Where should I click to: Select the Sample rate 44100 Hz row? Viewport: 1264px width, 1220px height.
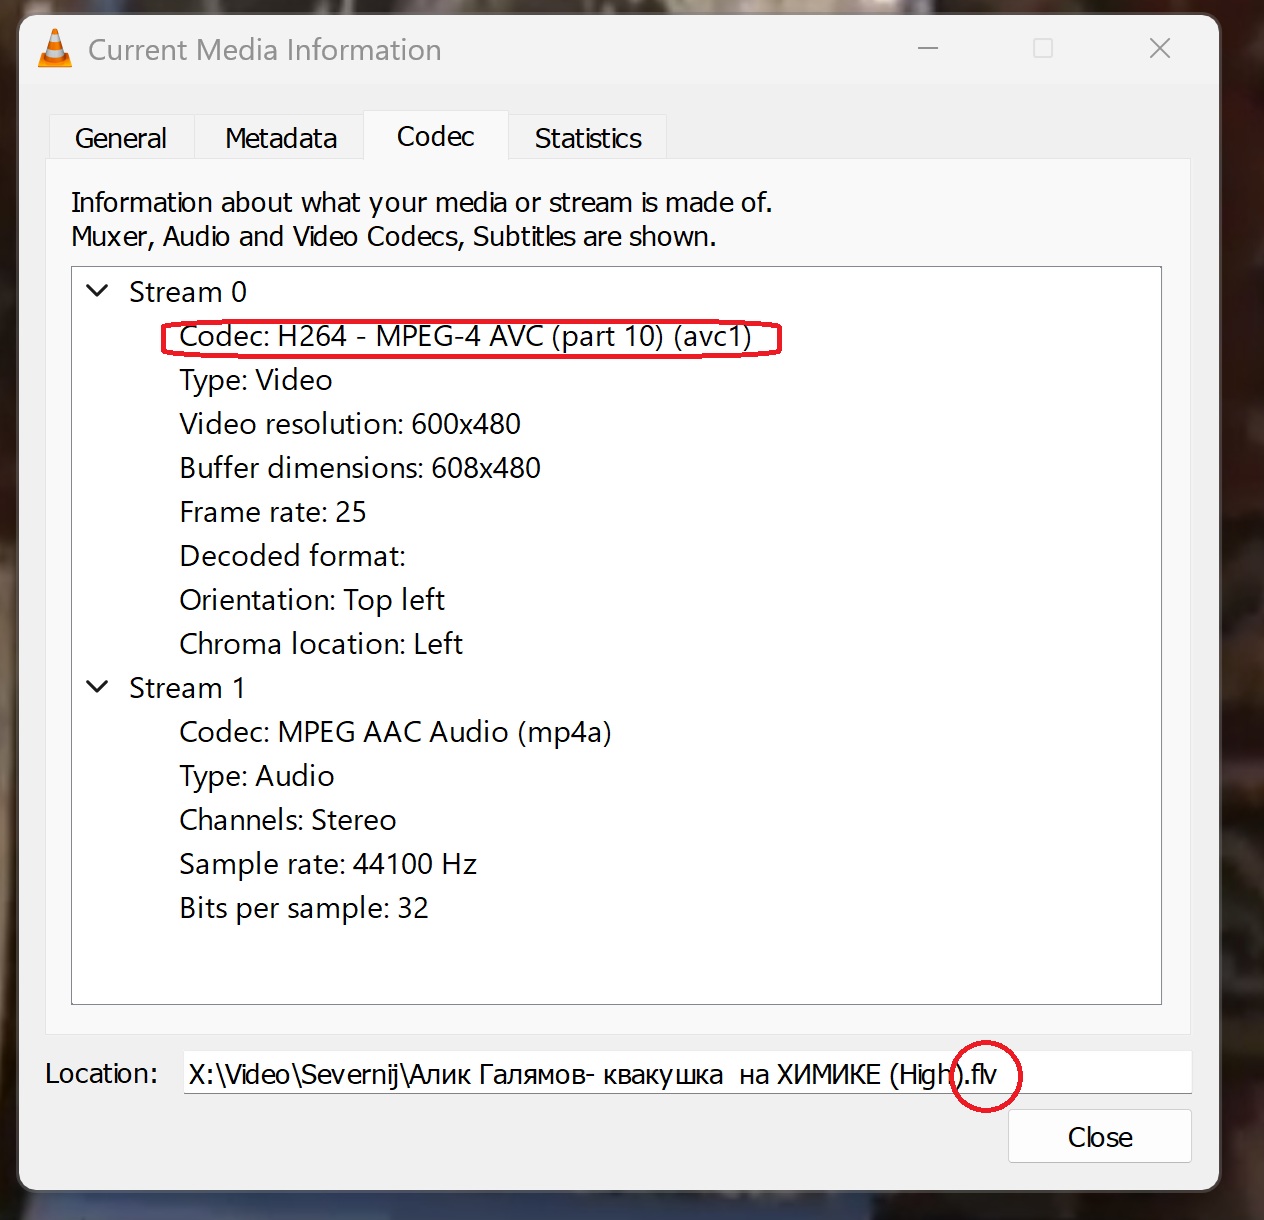(328, 865)
